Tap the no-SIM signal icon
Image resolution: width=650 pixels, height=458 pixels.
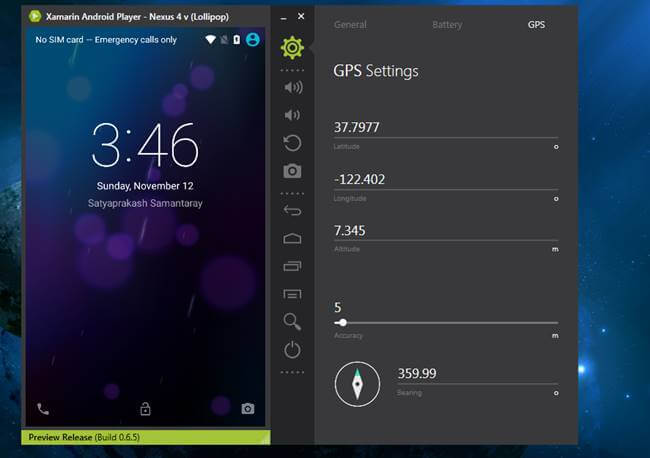point(224,40)
